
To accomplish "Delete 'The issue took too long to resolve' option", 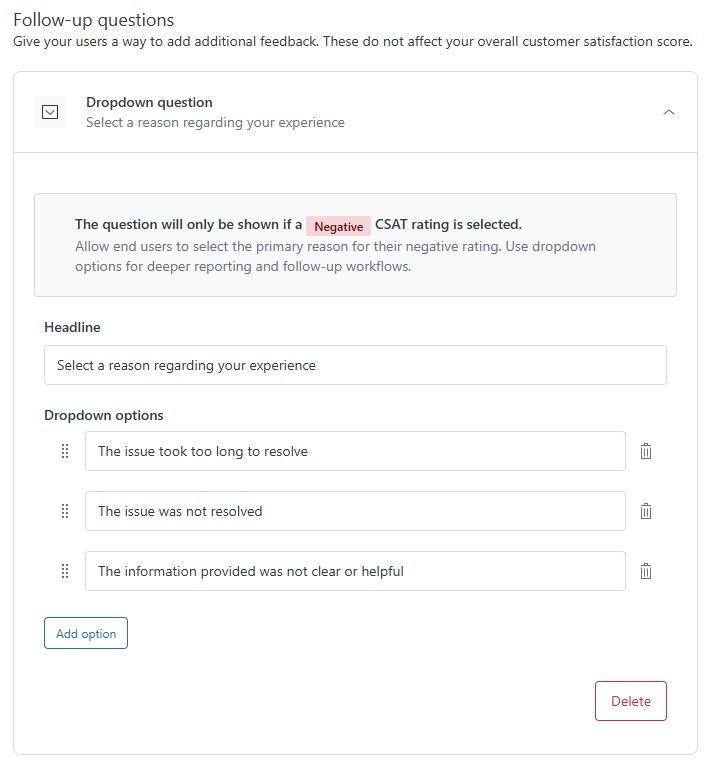I will 646,451.
